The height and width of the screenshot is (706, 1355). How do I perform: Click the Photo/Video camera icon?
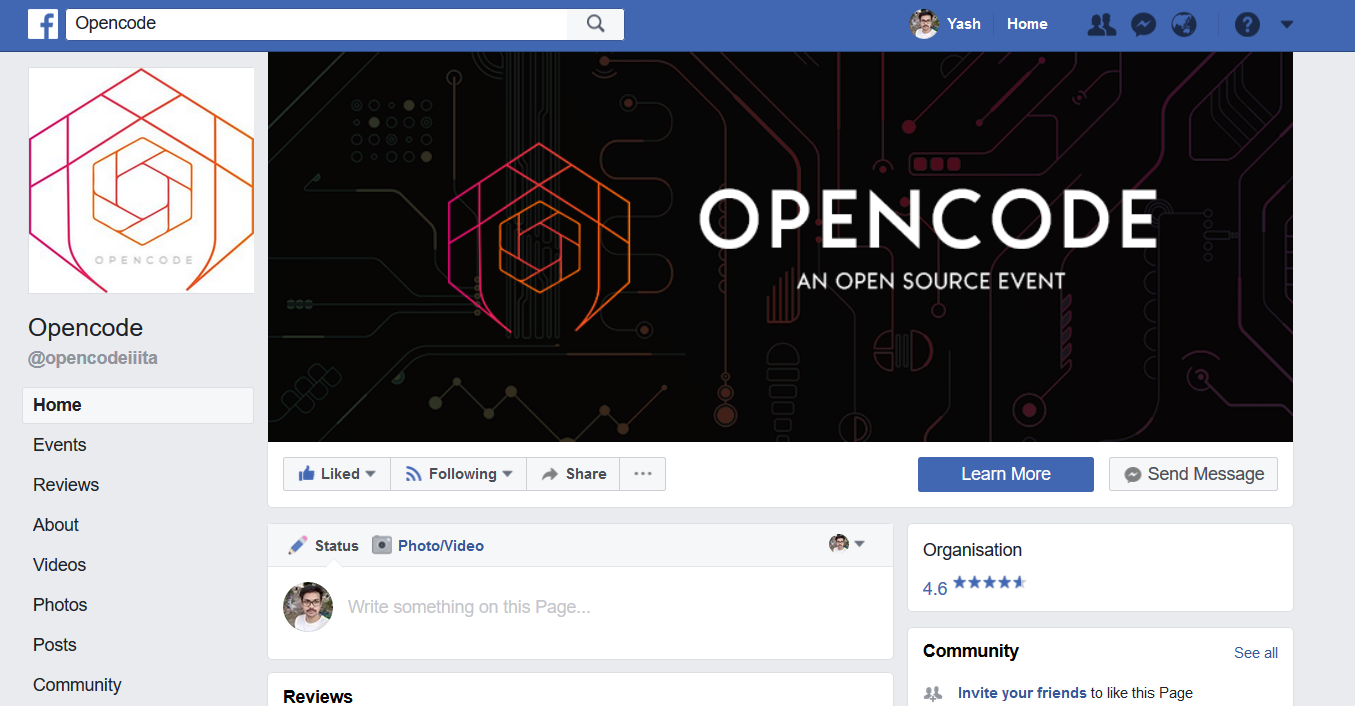tap(381, 545)
